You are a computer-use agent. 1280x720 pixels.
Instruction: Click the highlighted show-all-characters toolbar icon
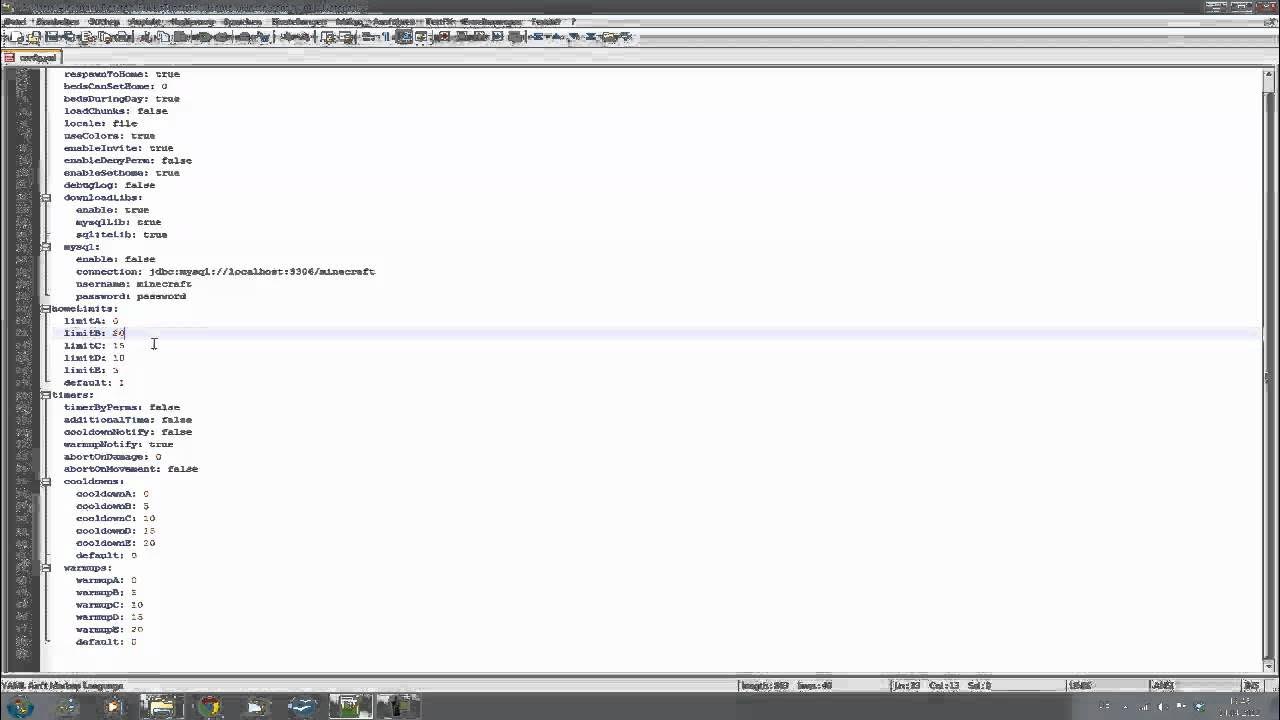[x=404, y=37]
